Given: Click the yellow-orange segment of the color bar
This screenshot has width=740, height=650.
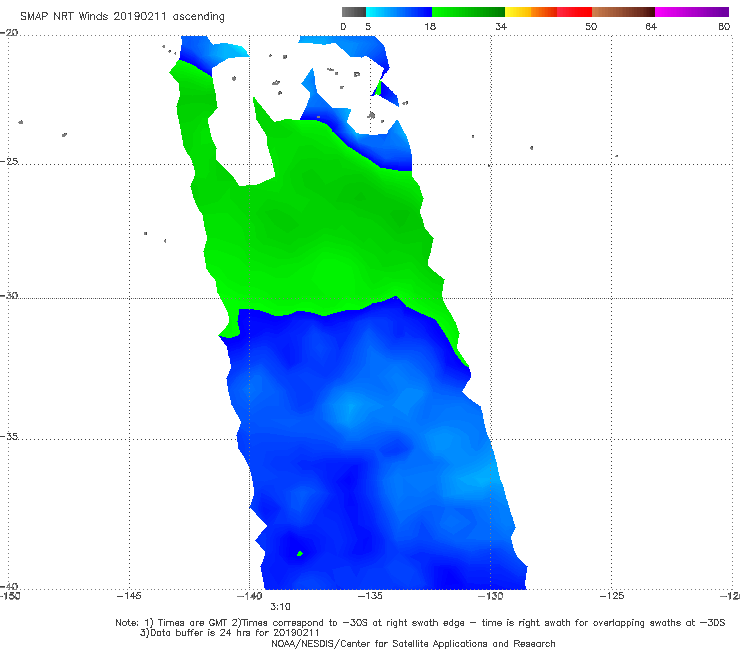Looking at the screenshot, I should tap(531, 12).
